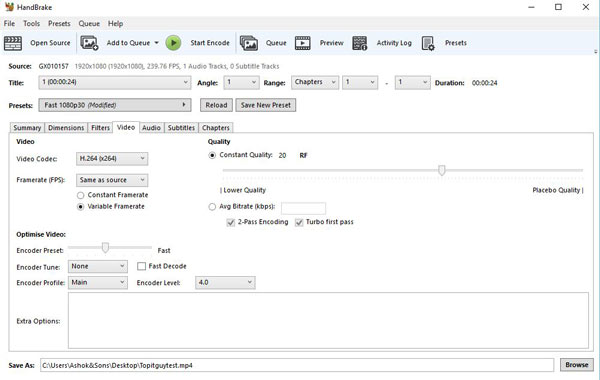The width and height of the screenshot is (600, 380).
Task: Click the Placebo Quality label
Action: pyautogui.click(x=556, y=190)
